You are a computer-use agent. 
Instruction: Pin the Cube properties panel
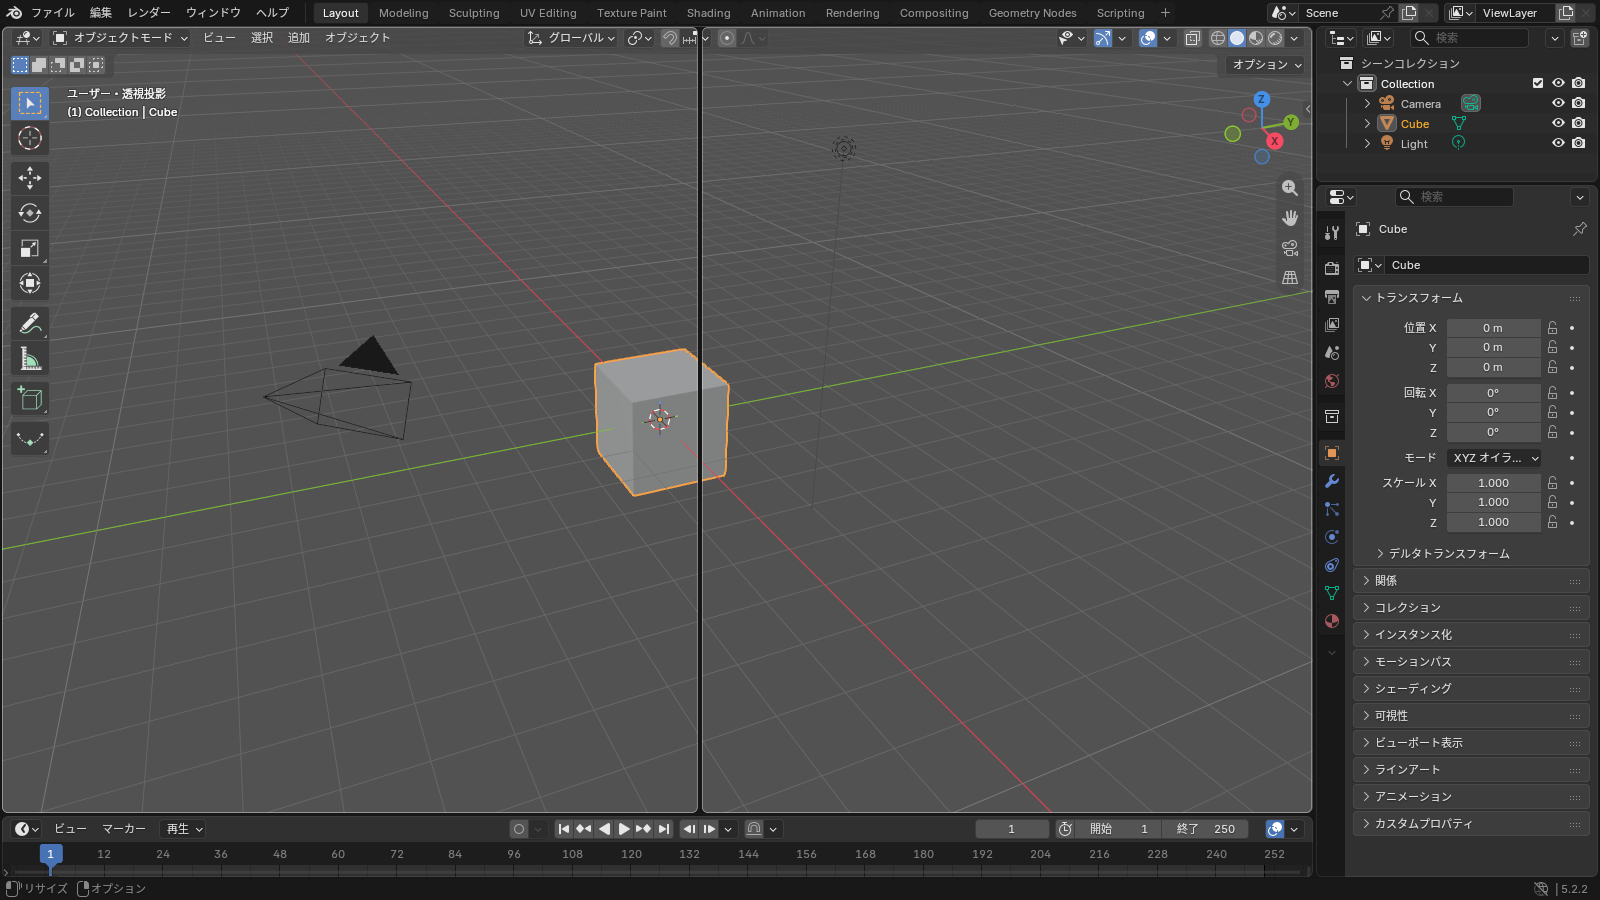pyautogui.click(x=1580, y=229)
